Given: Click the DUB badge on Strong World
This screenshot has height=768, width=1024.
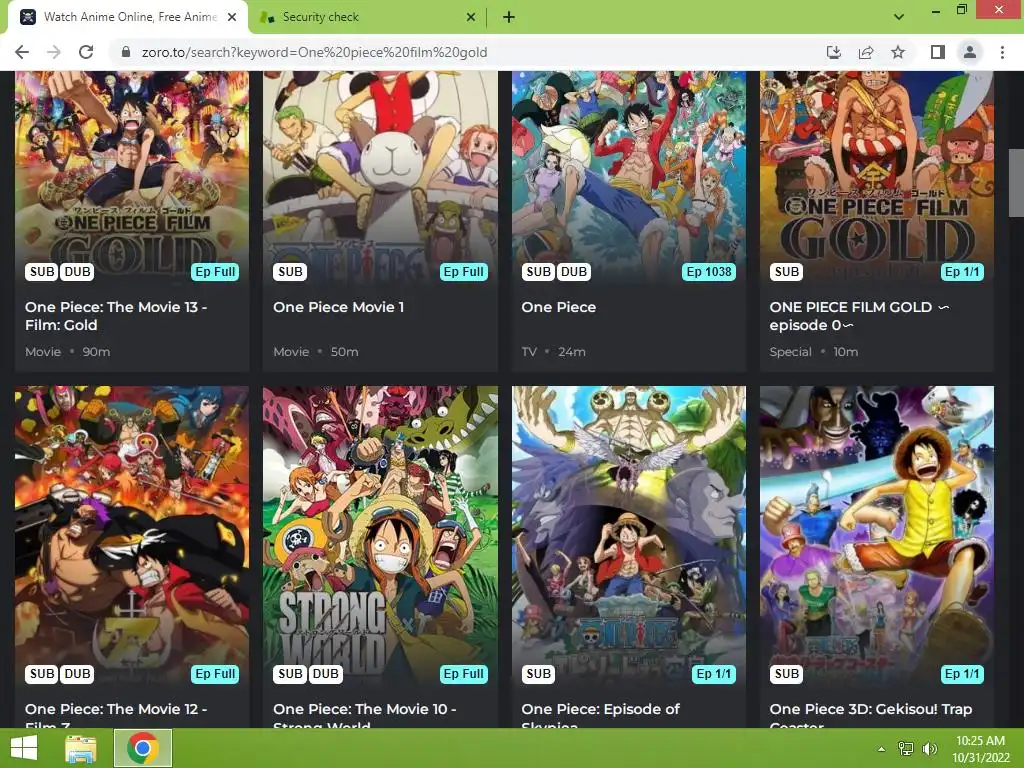Looking at the screenshot, I should (x=325, y=674).
